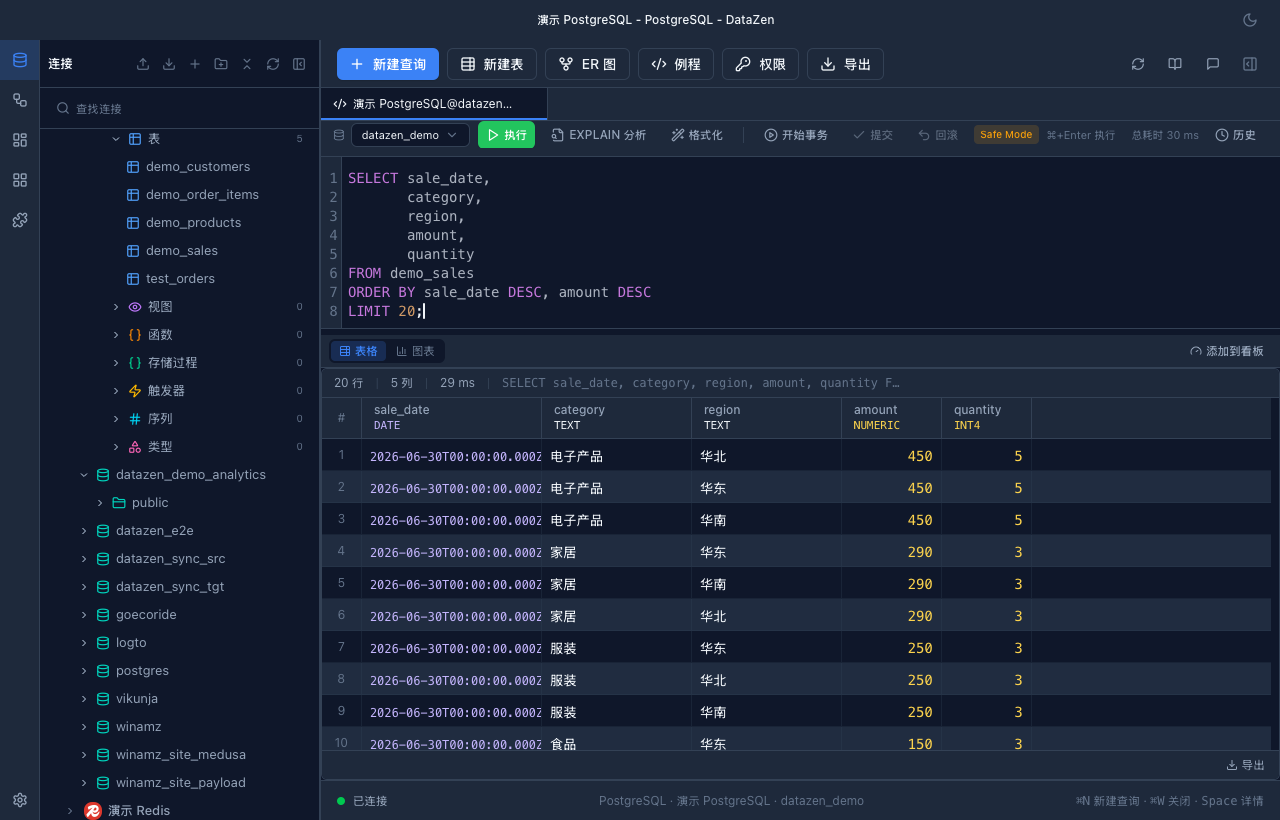Run the query with green 执行 button
This screenshot has width=1280, height=820.
tap(506, 135)
